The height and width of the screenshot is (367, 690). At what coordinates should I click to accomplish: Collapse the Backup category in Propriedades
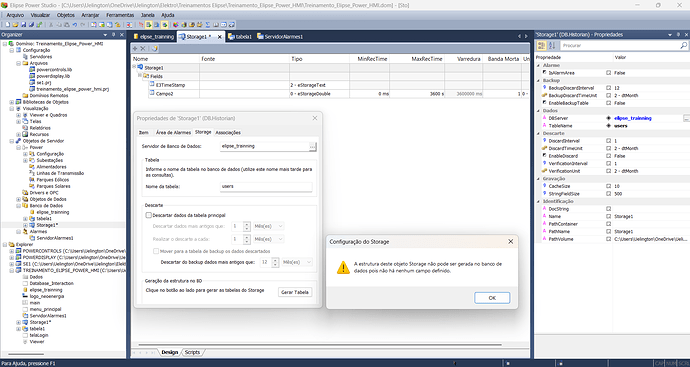coord(539,81)
